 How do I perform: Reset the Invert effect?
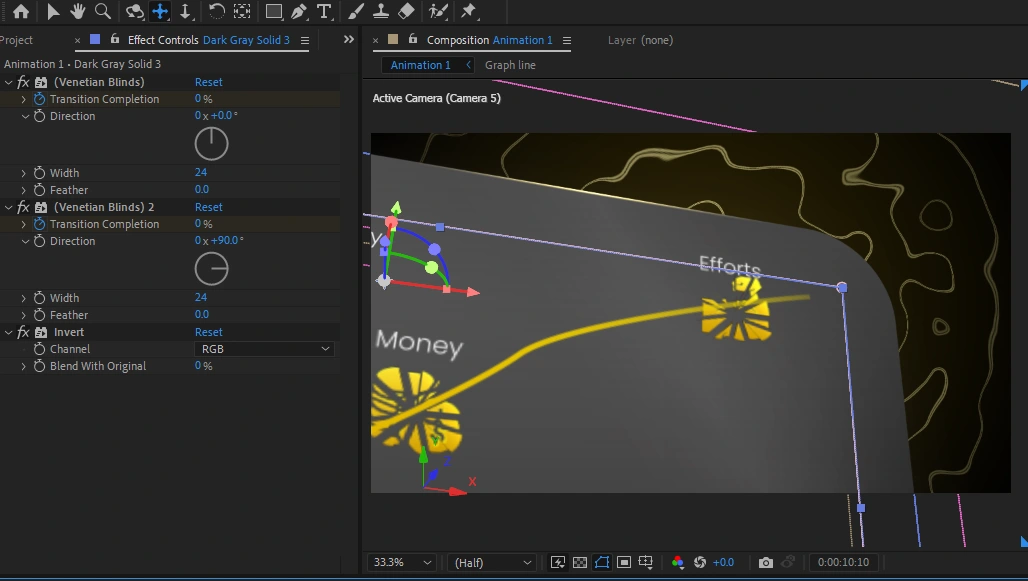pos(208,332)
